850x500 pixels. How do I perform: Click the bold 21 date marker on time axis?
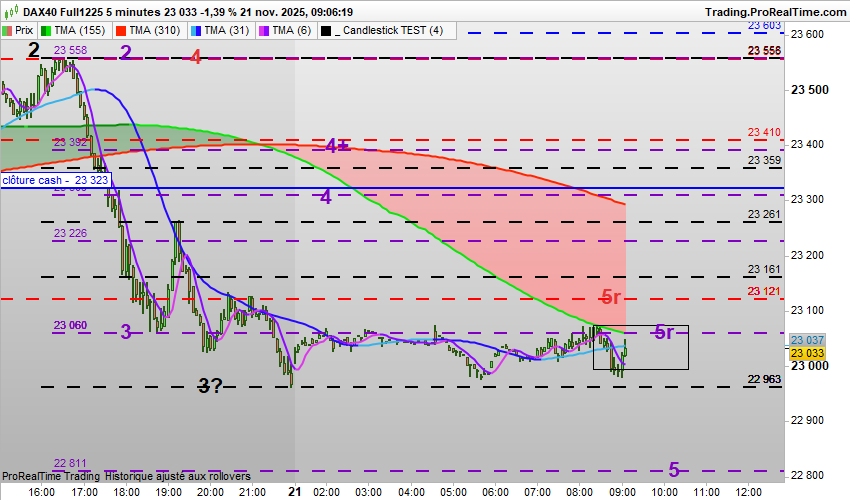pos(294,492)
